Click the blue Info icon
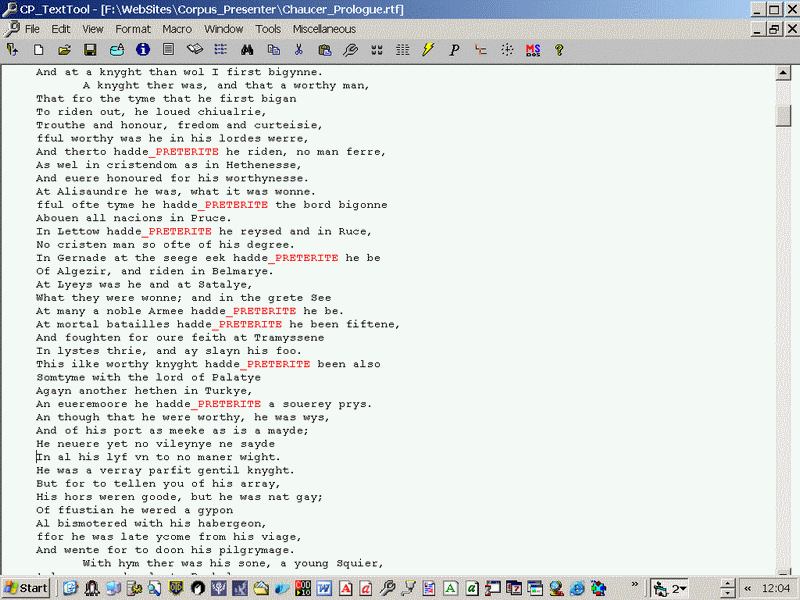800x600 pixels. coord(142,49)
